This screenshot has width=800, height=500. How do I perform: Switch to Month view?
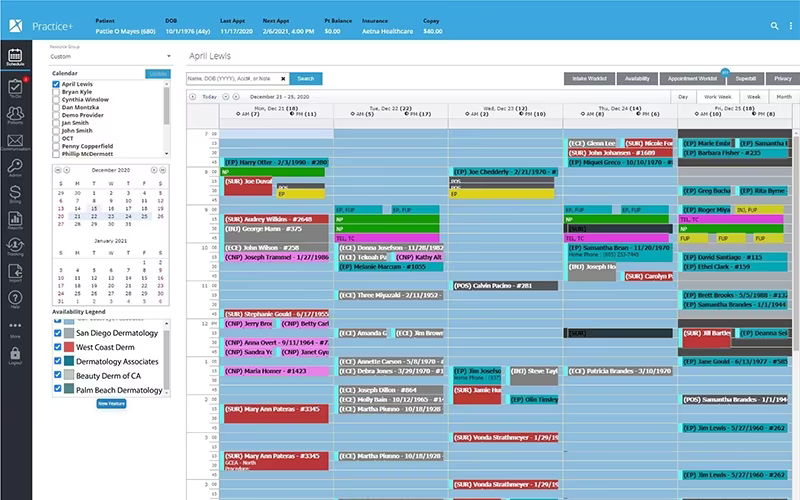[x=784, y=96]
